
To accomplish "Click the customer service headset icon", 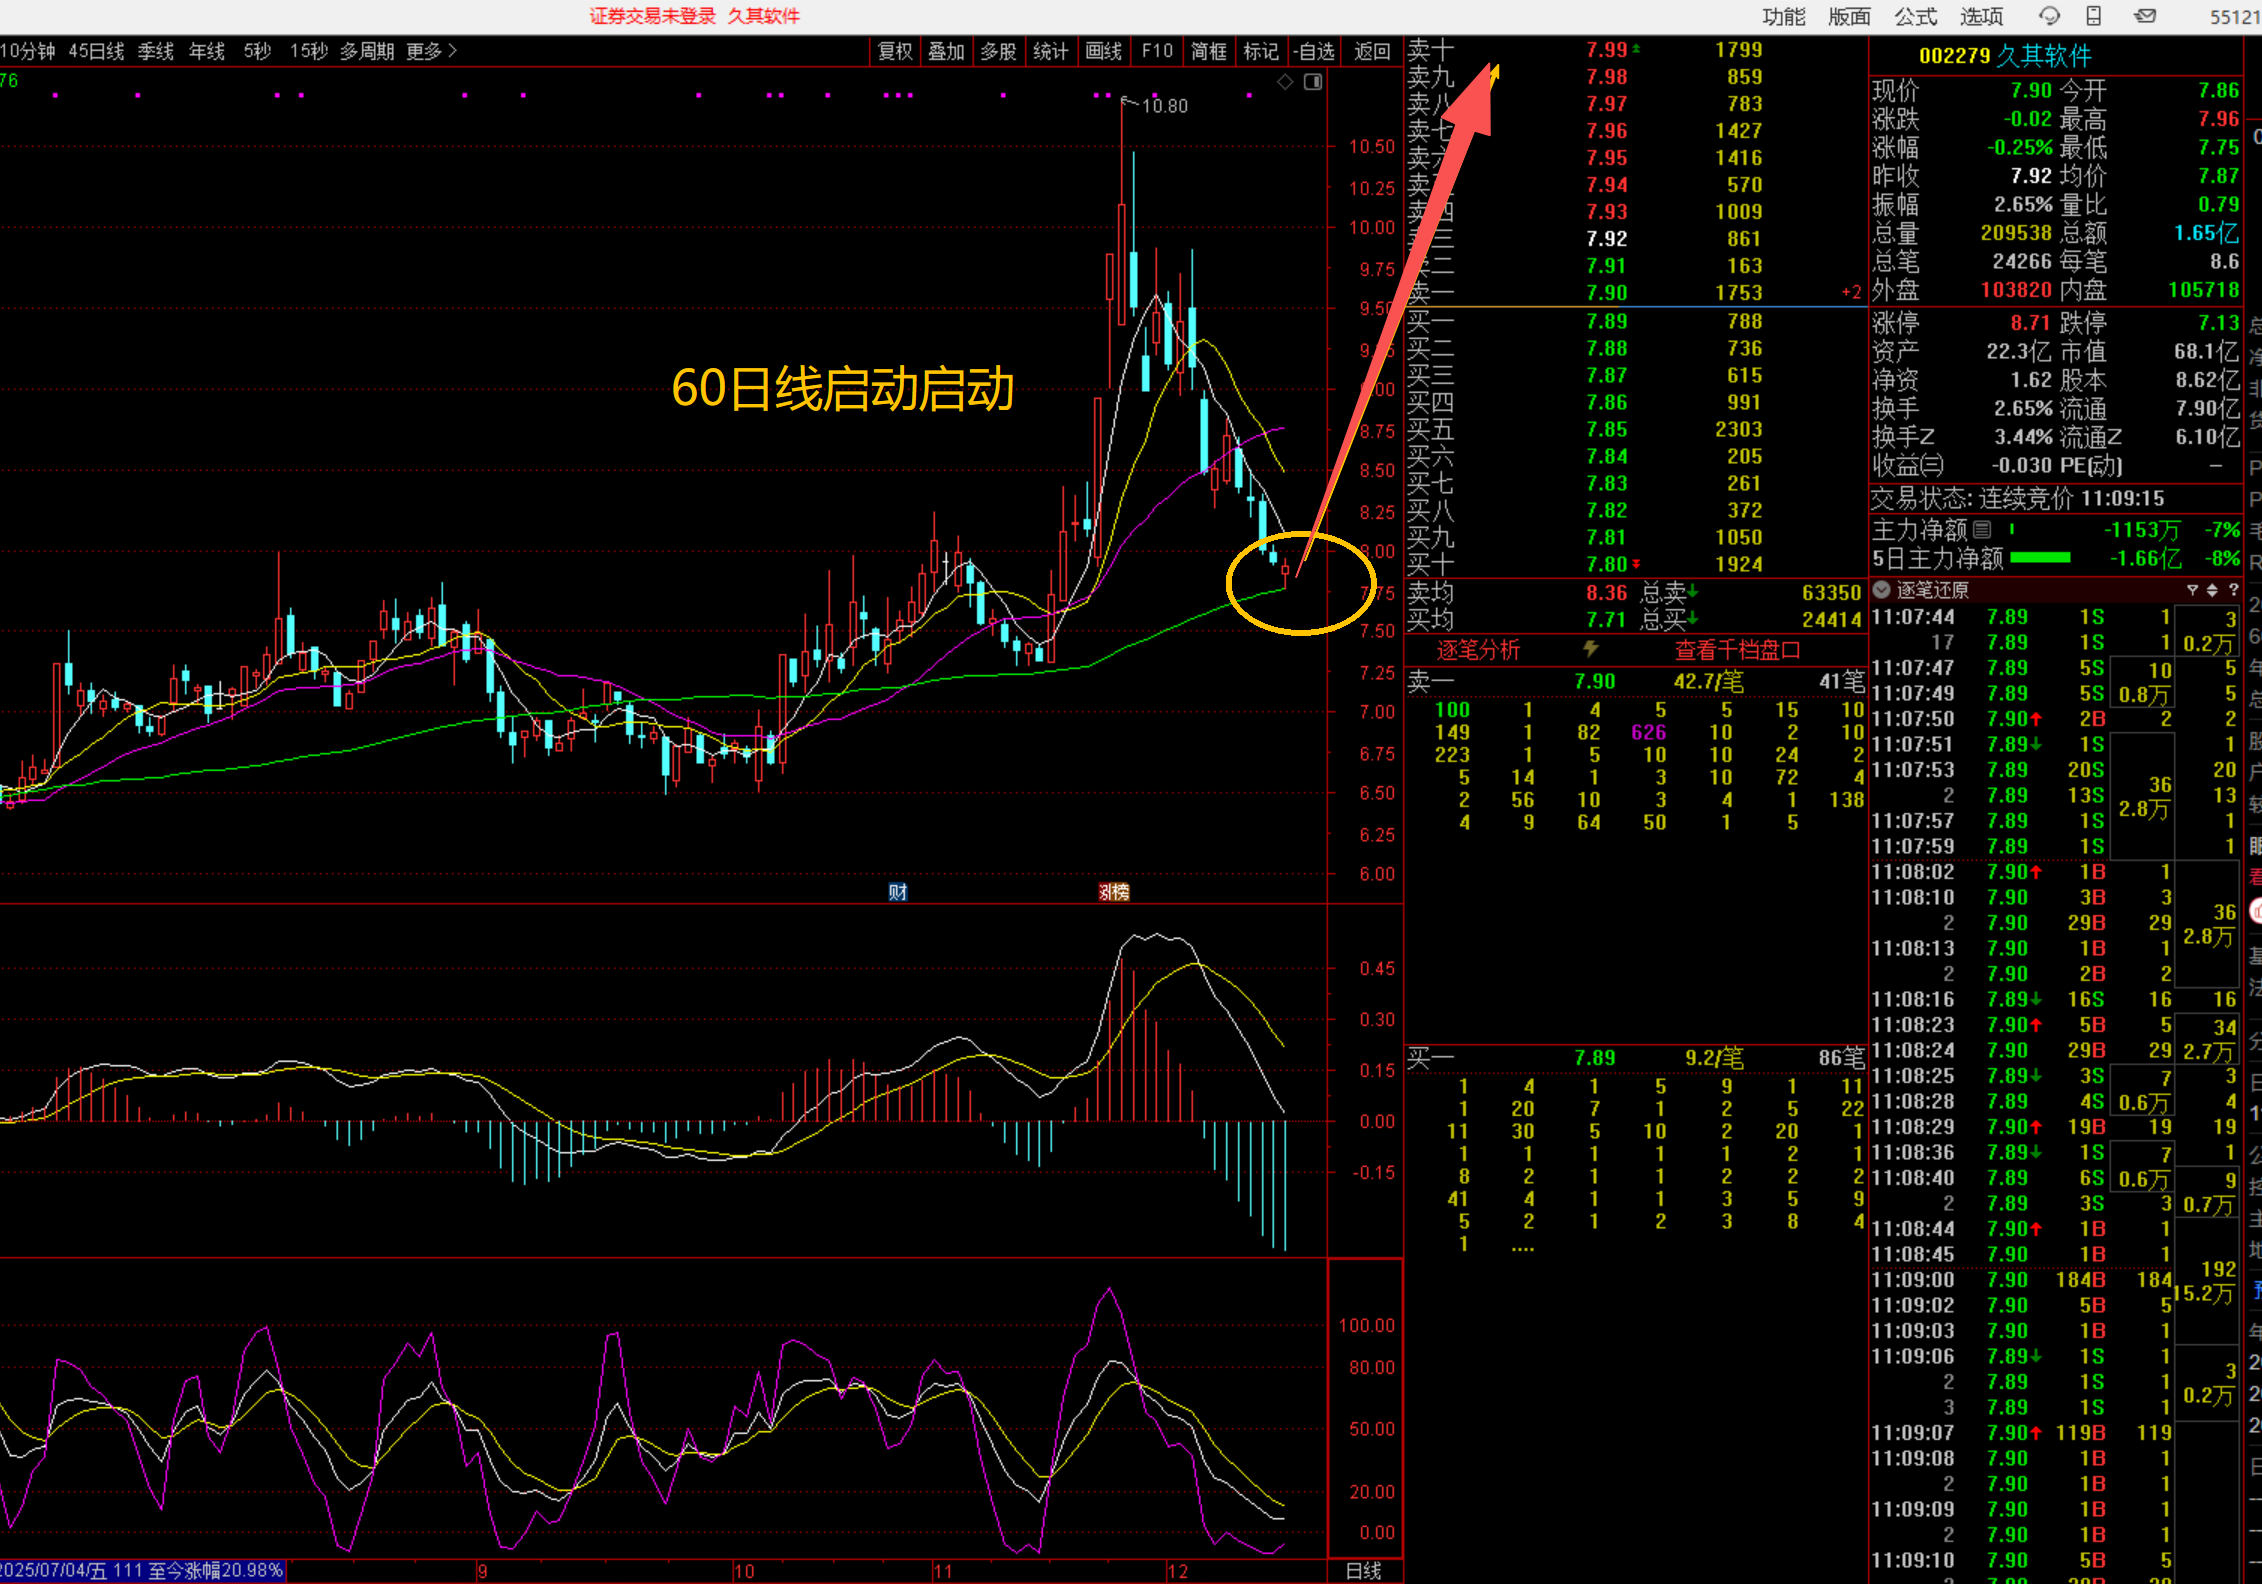I will pyautogui.click(x=2049, y=16).
